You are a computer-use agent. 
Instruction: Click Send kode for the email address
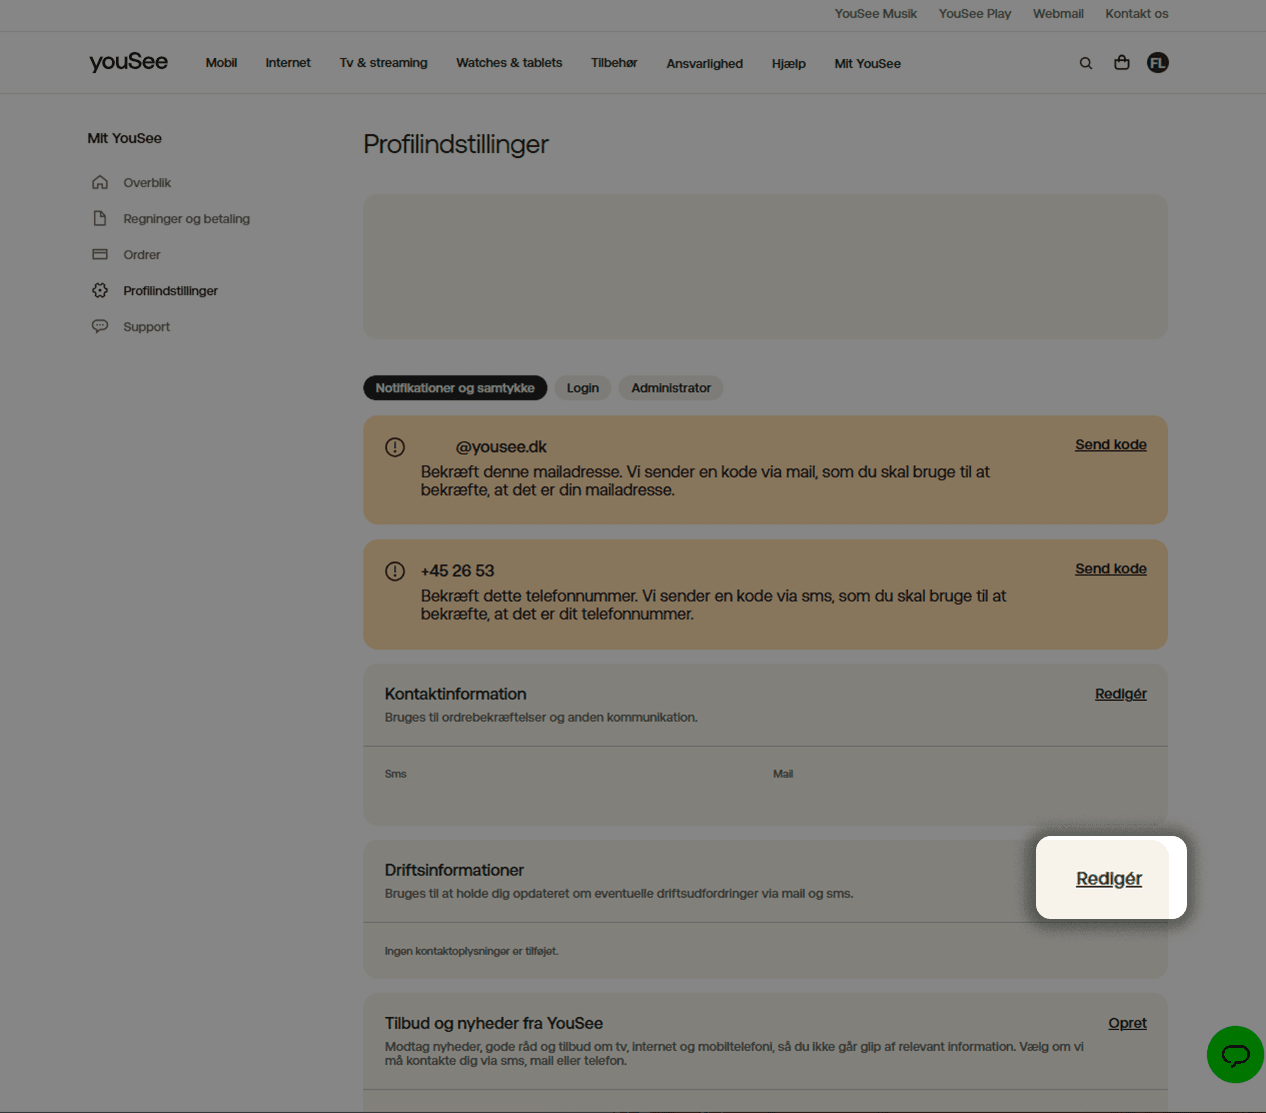coord(1110,444)
